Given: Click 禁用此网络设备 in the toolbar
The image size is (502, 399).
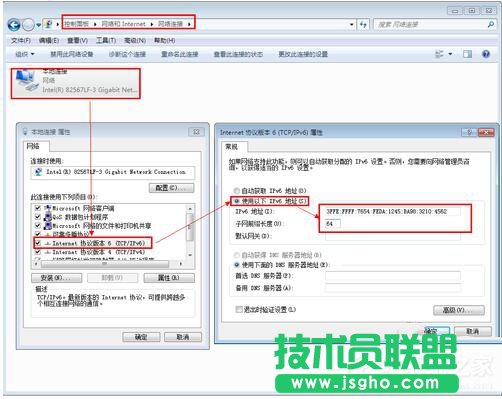Looking at the screenshot, I should coord(72,54).
